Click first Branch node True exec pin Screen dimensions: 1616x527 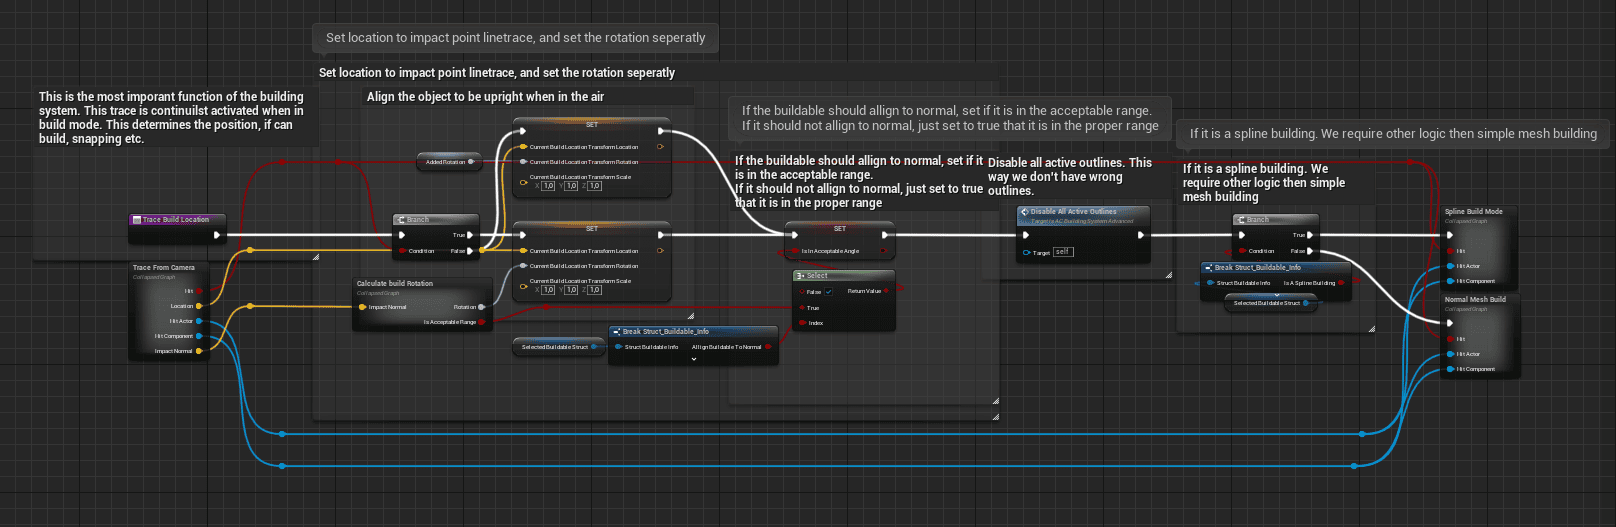pyautogui.click(x=470, y=236)
